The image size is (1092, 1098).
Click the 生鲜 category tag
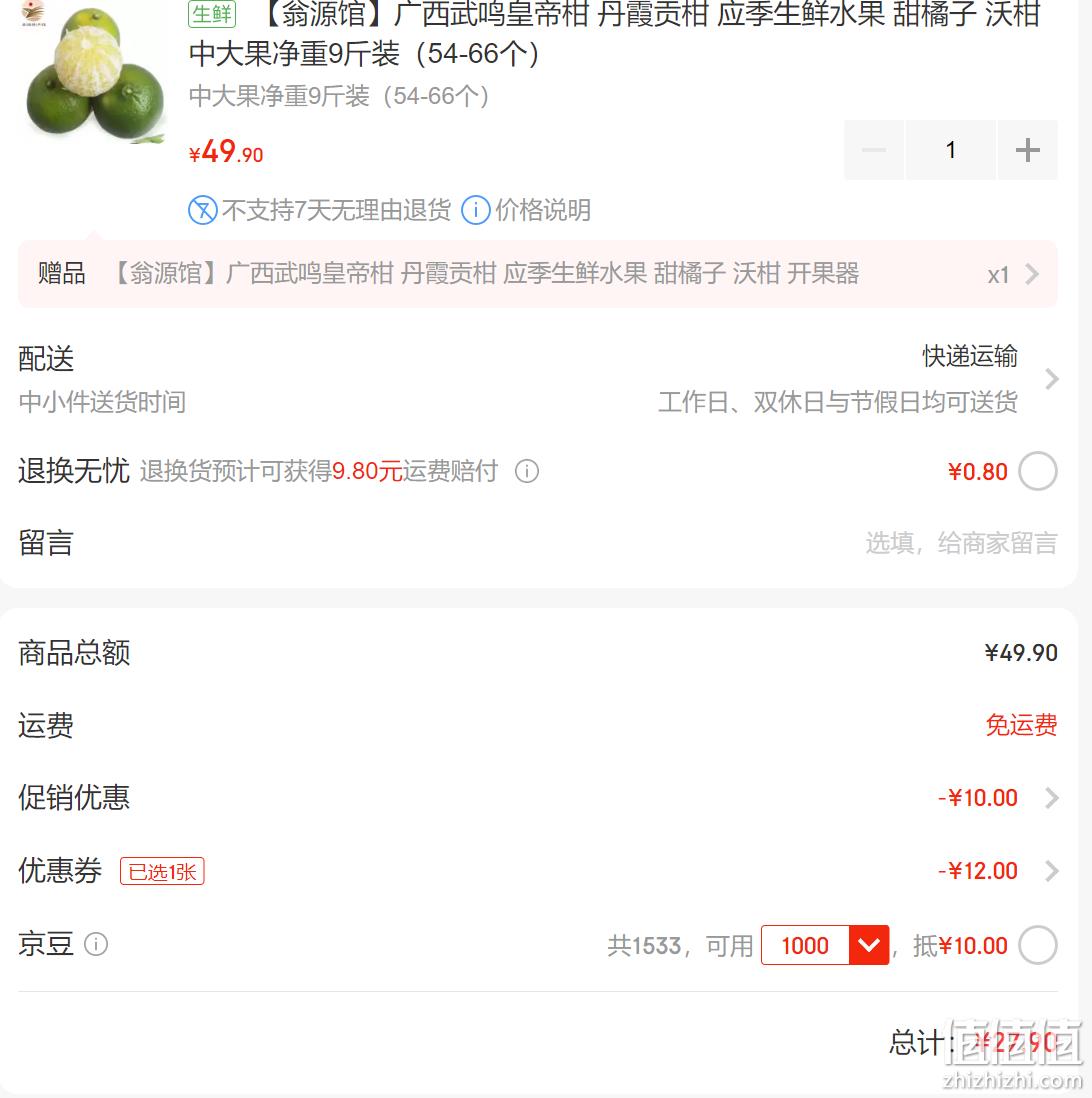[x=212, y=13]
